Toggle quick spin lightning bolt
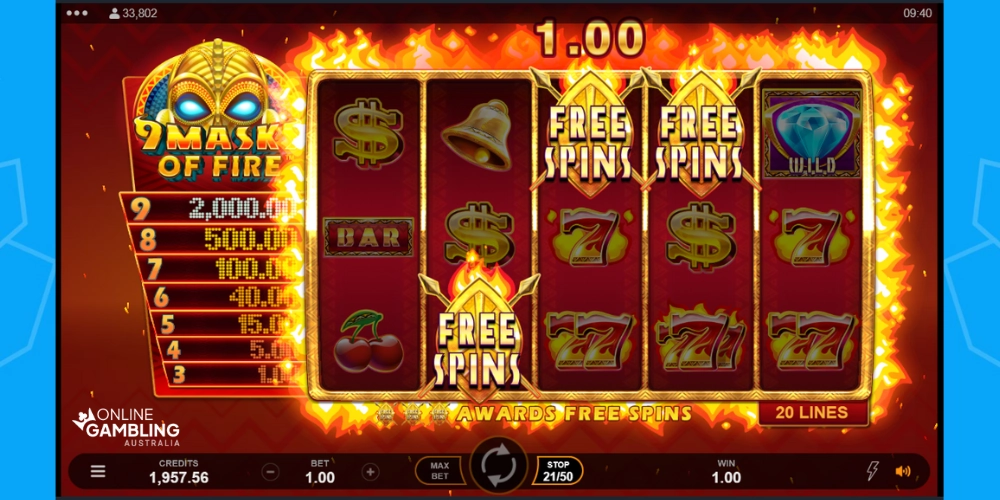 coord(872,471)
